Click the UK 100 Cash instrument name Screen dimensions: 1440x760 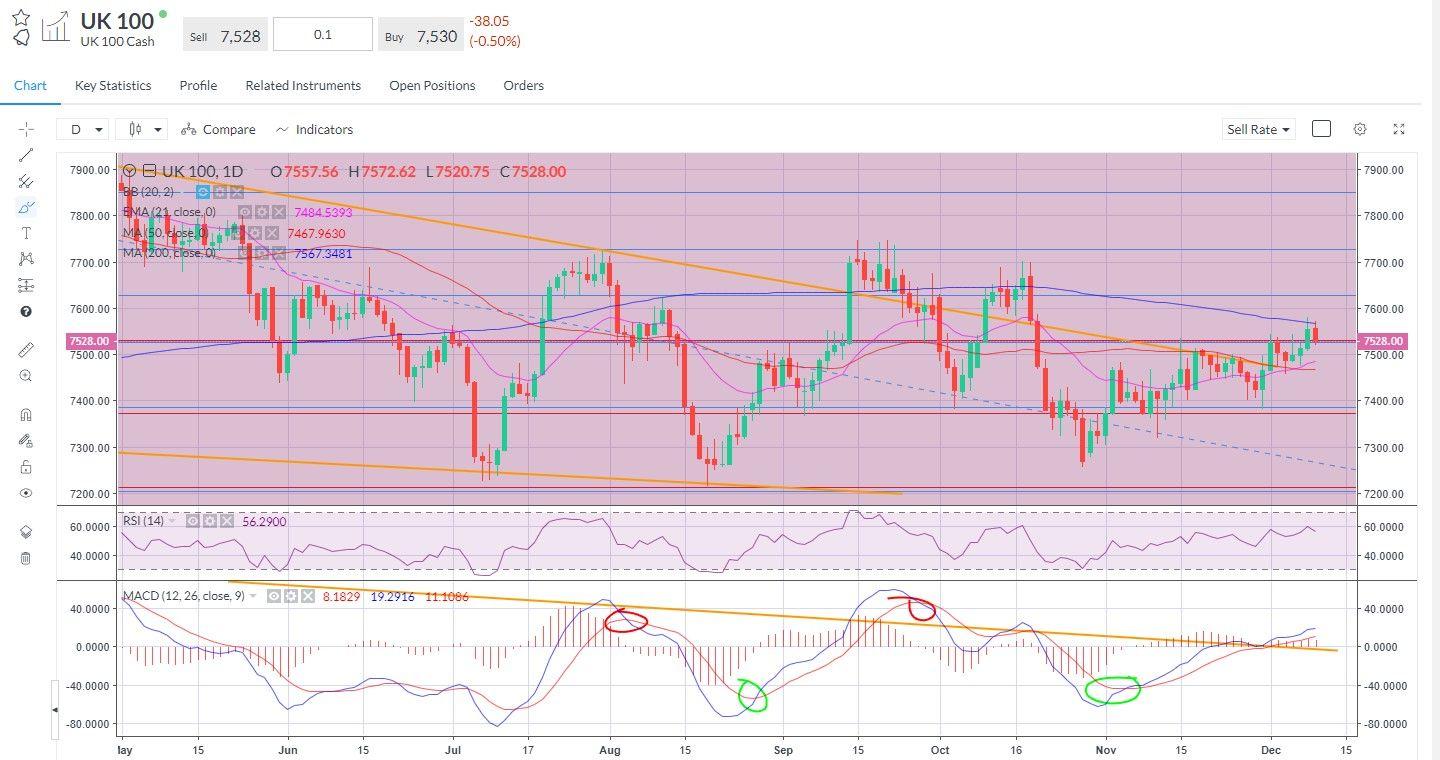117,41
